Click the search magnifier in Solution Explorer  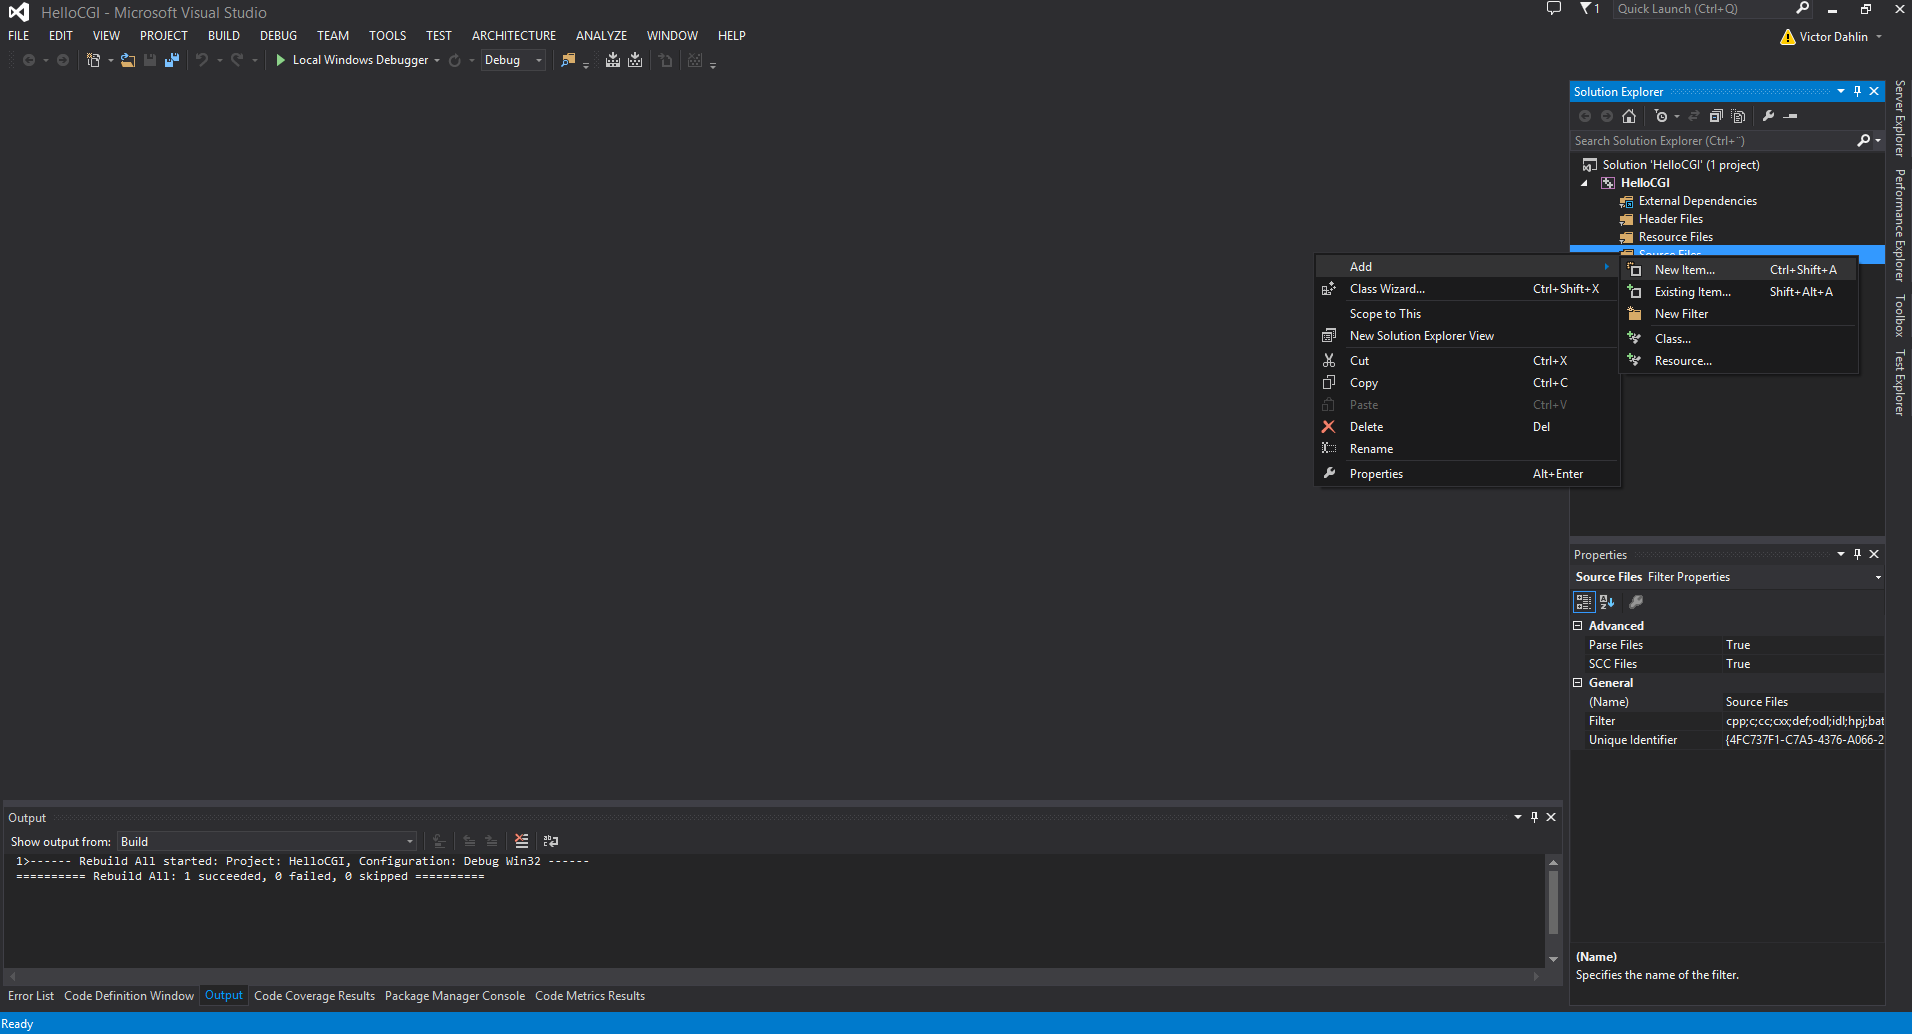(1864, 141)
